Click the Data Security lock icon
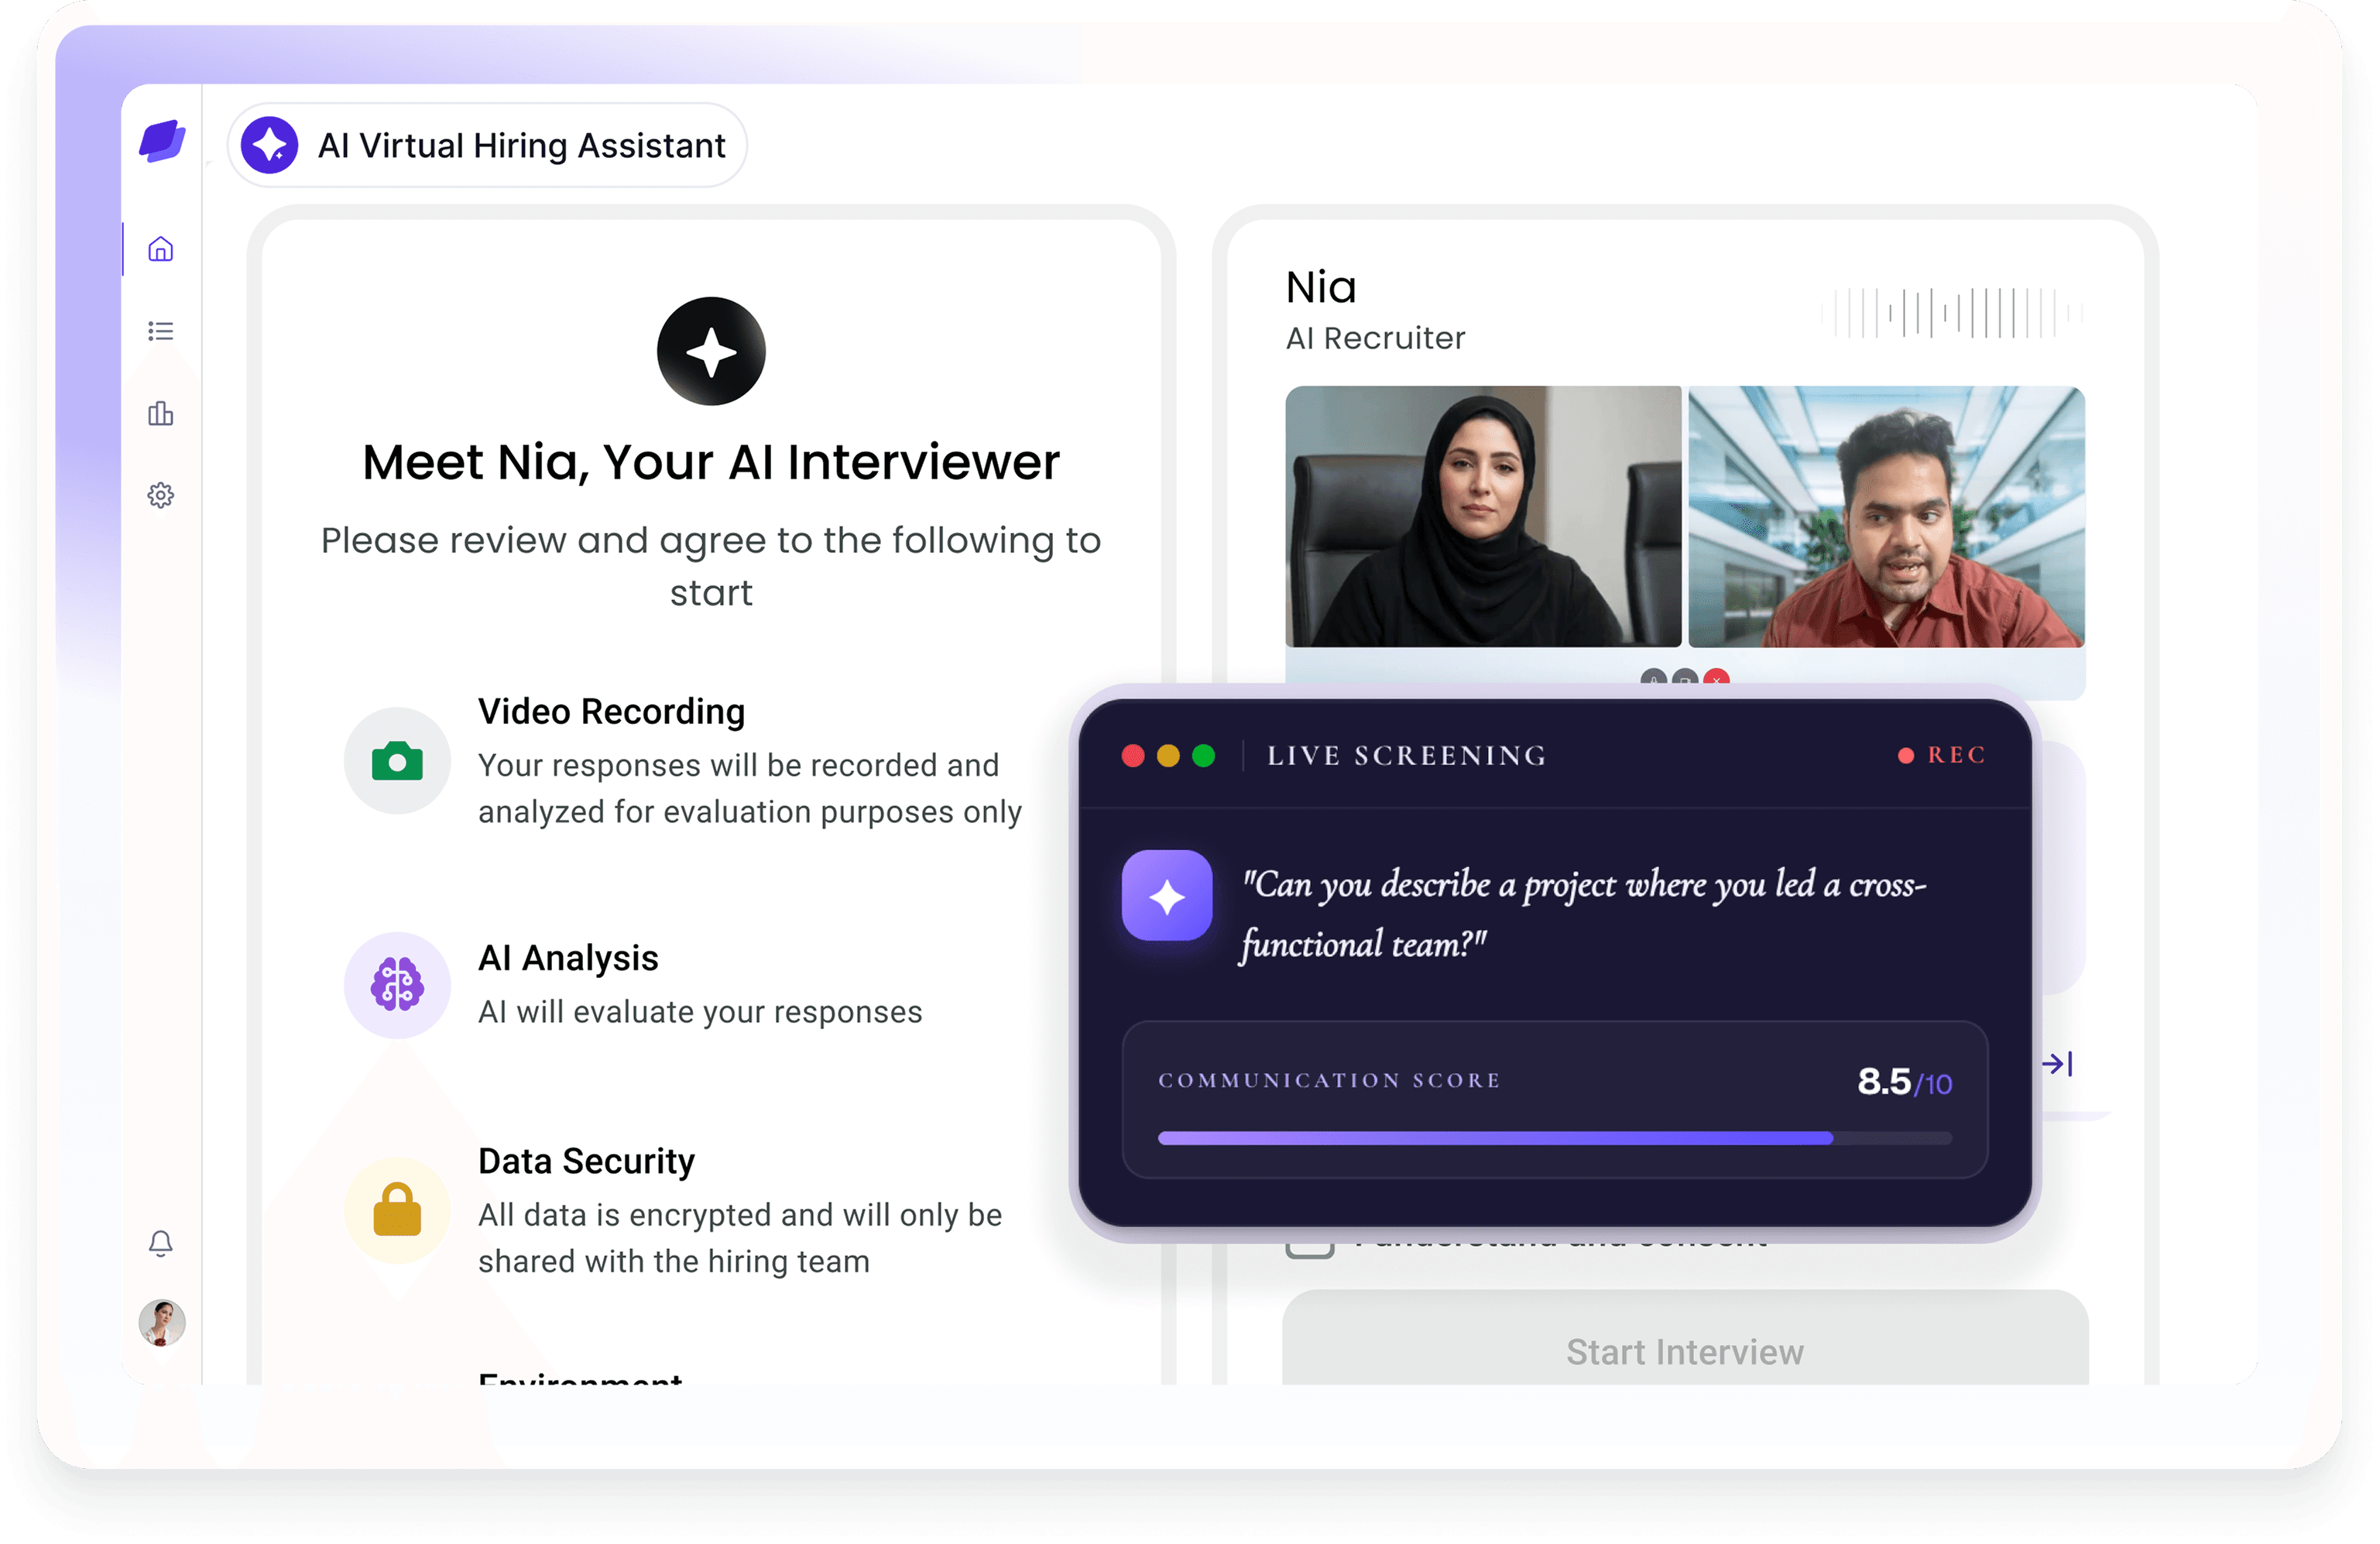 397,1210
